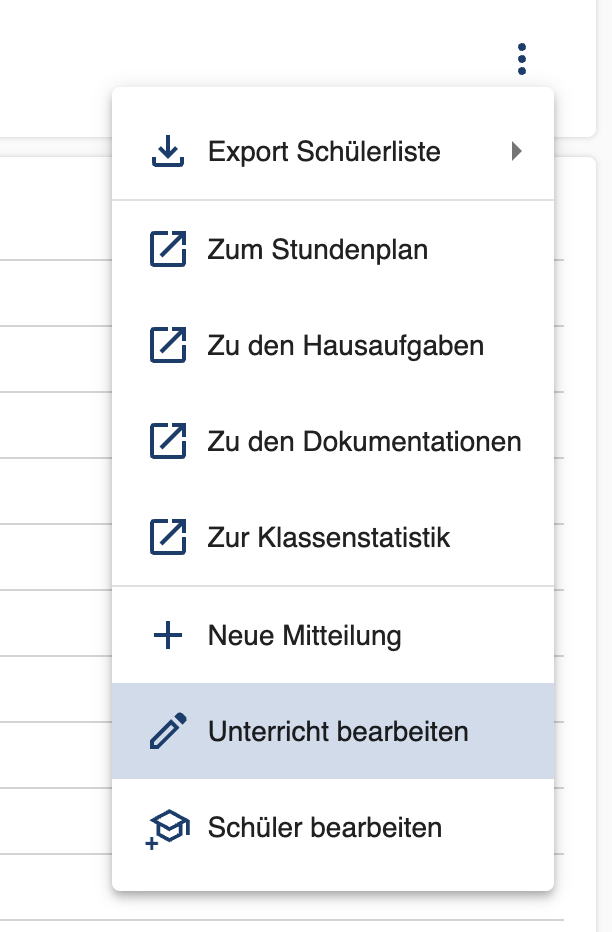
Task: Open Zur Klassenstatistik
Action: pos(329,537)
